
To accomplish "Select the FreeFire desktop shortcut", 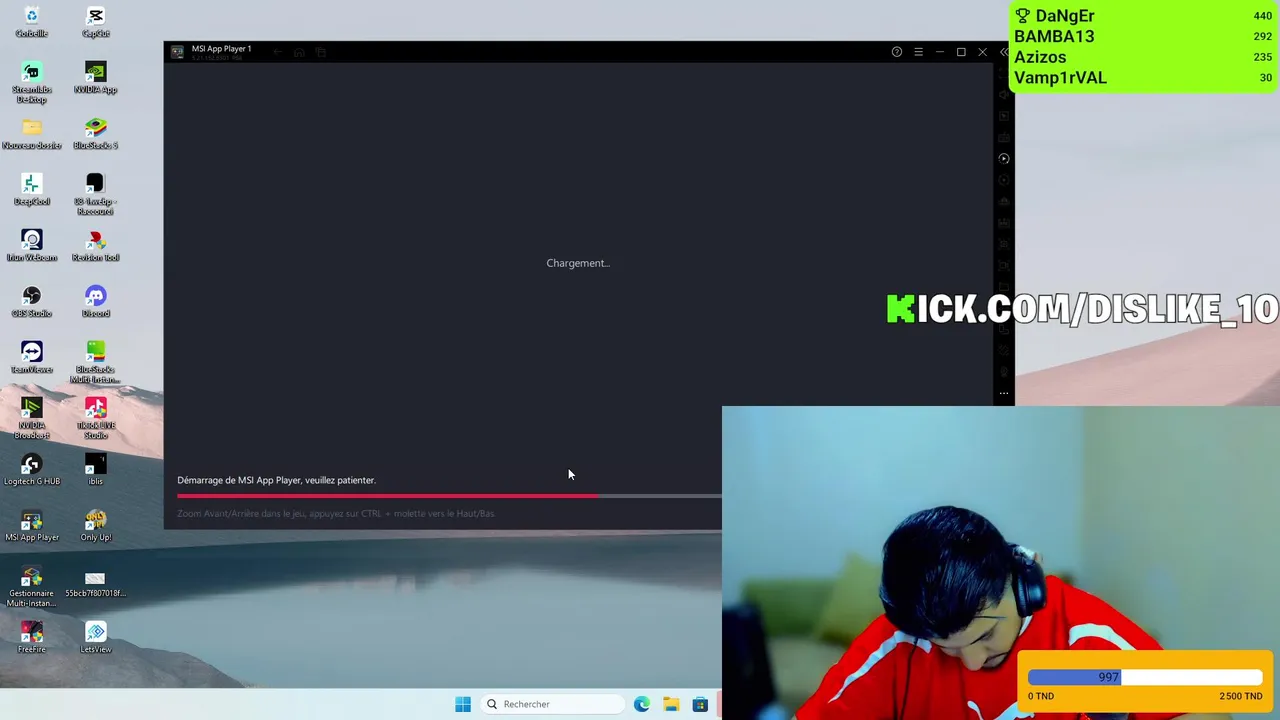I will coord(31,638).
